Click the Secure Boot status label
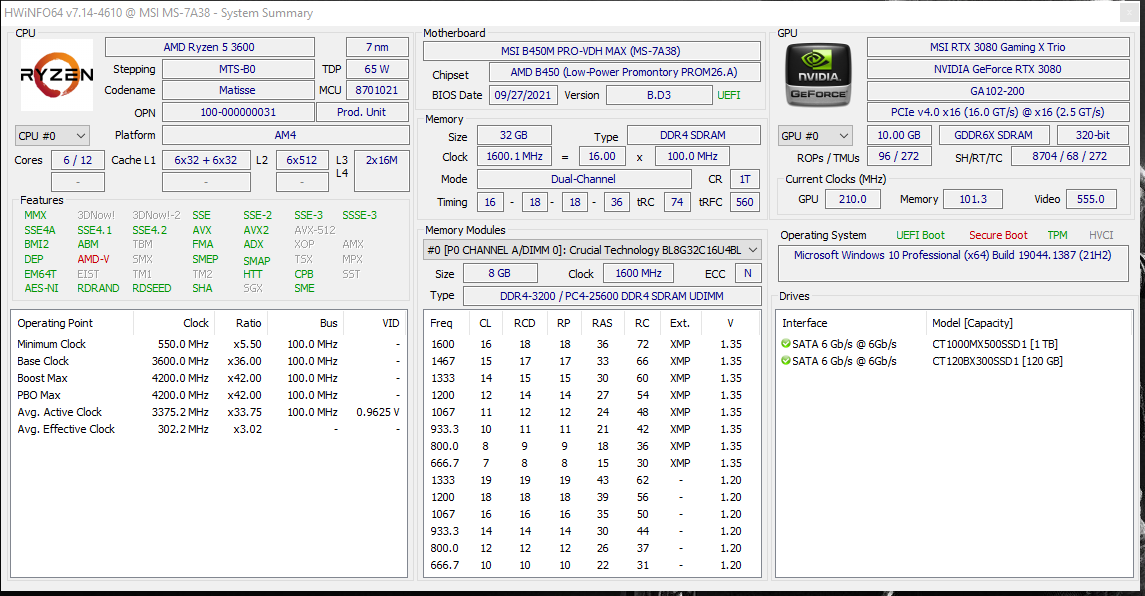Image resolution: width=1145 pixels, height=596 pixels. tap(997, 235)
